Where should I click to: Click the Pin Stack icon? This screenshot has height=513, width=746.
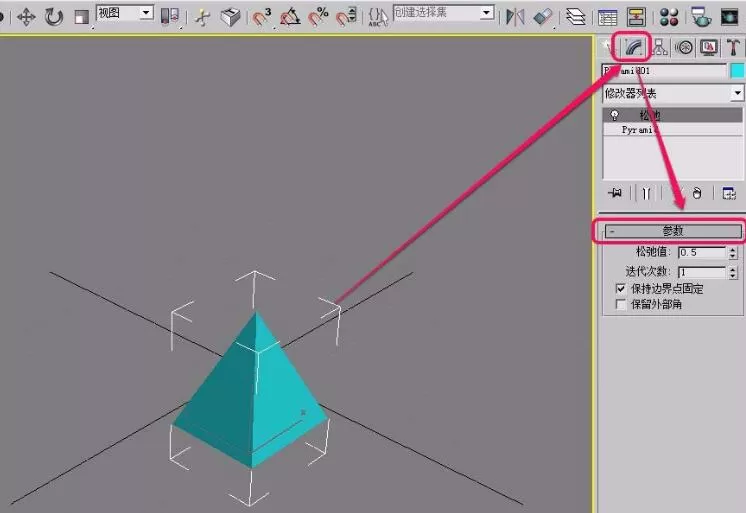click(x=615, y=193)
